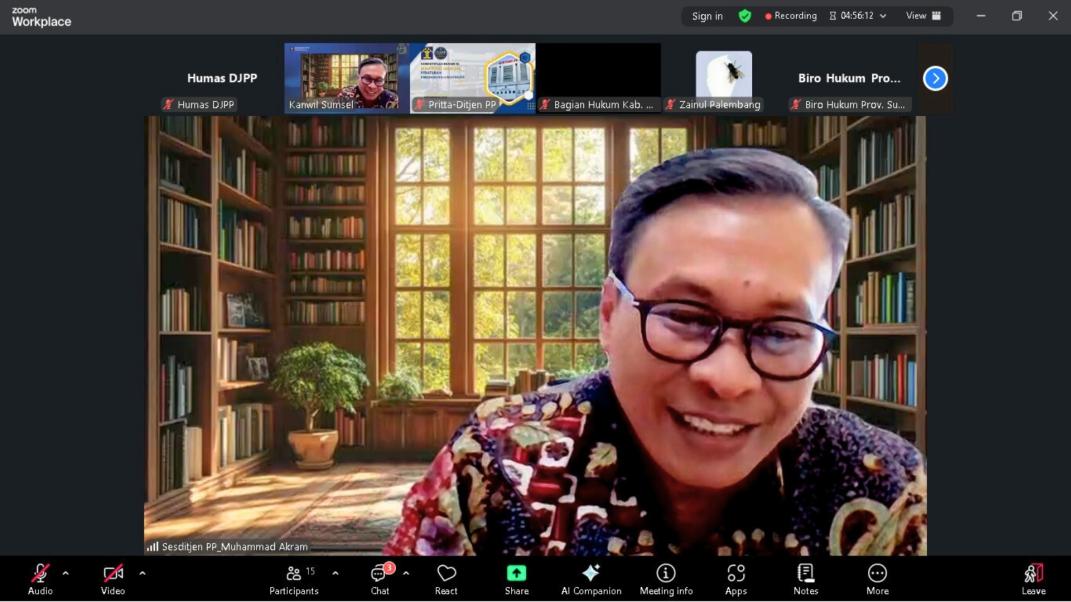Click the green Share screen icon
Viewport: 1071px width, 602px height.
516,573
